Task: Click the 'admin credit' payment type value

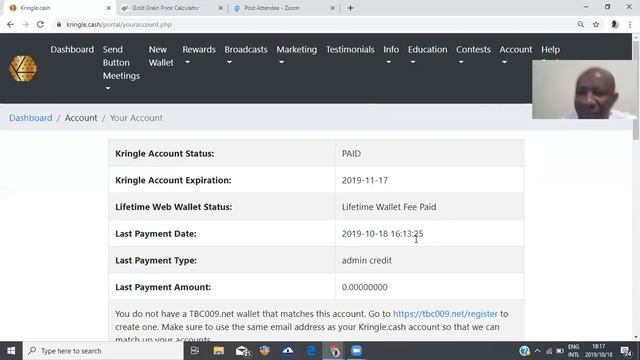Action: pos(367,260)
